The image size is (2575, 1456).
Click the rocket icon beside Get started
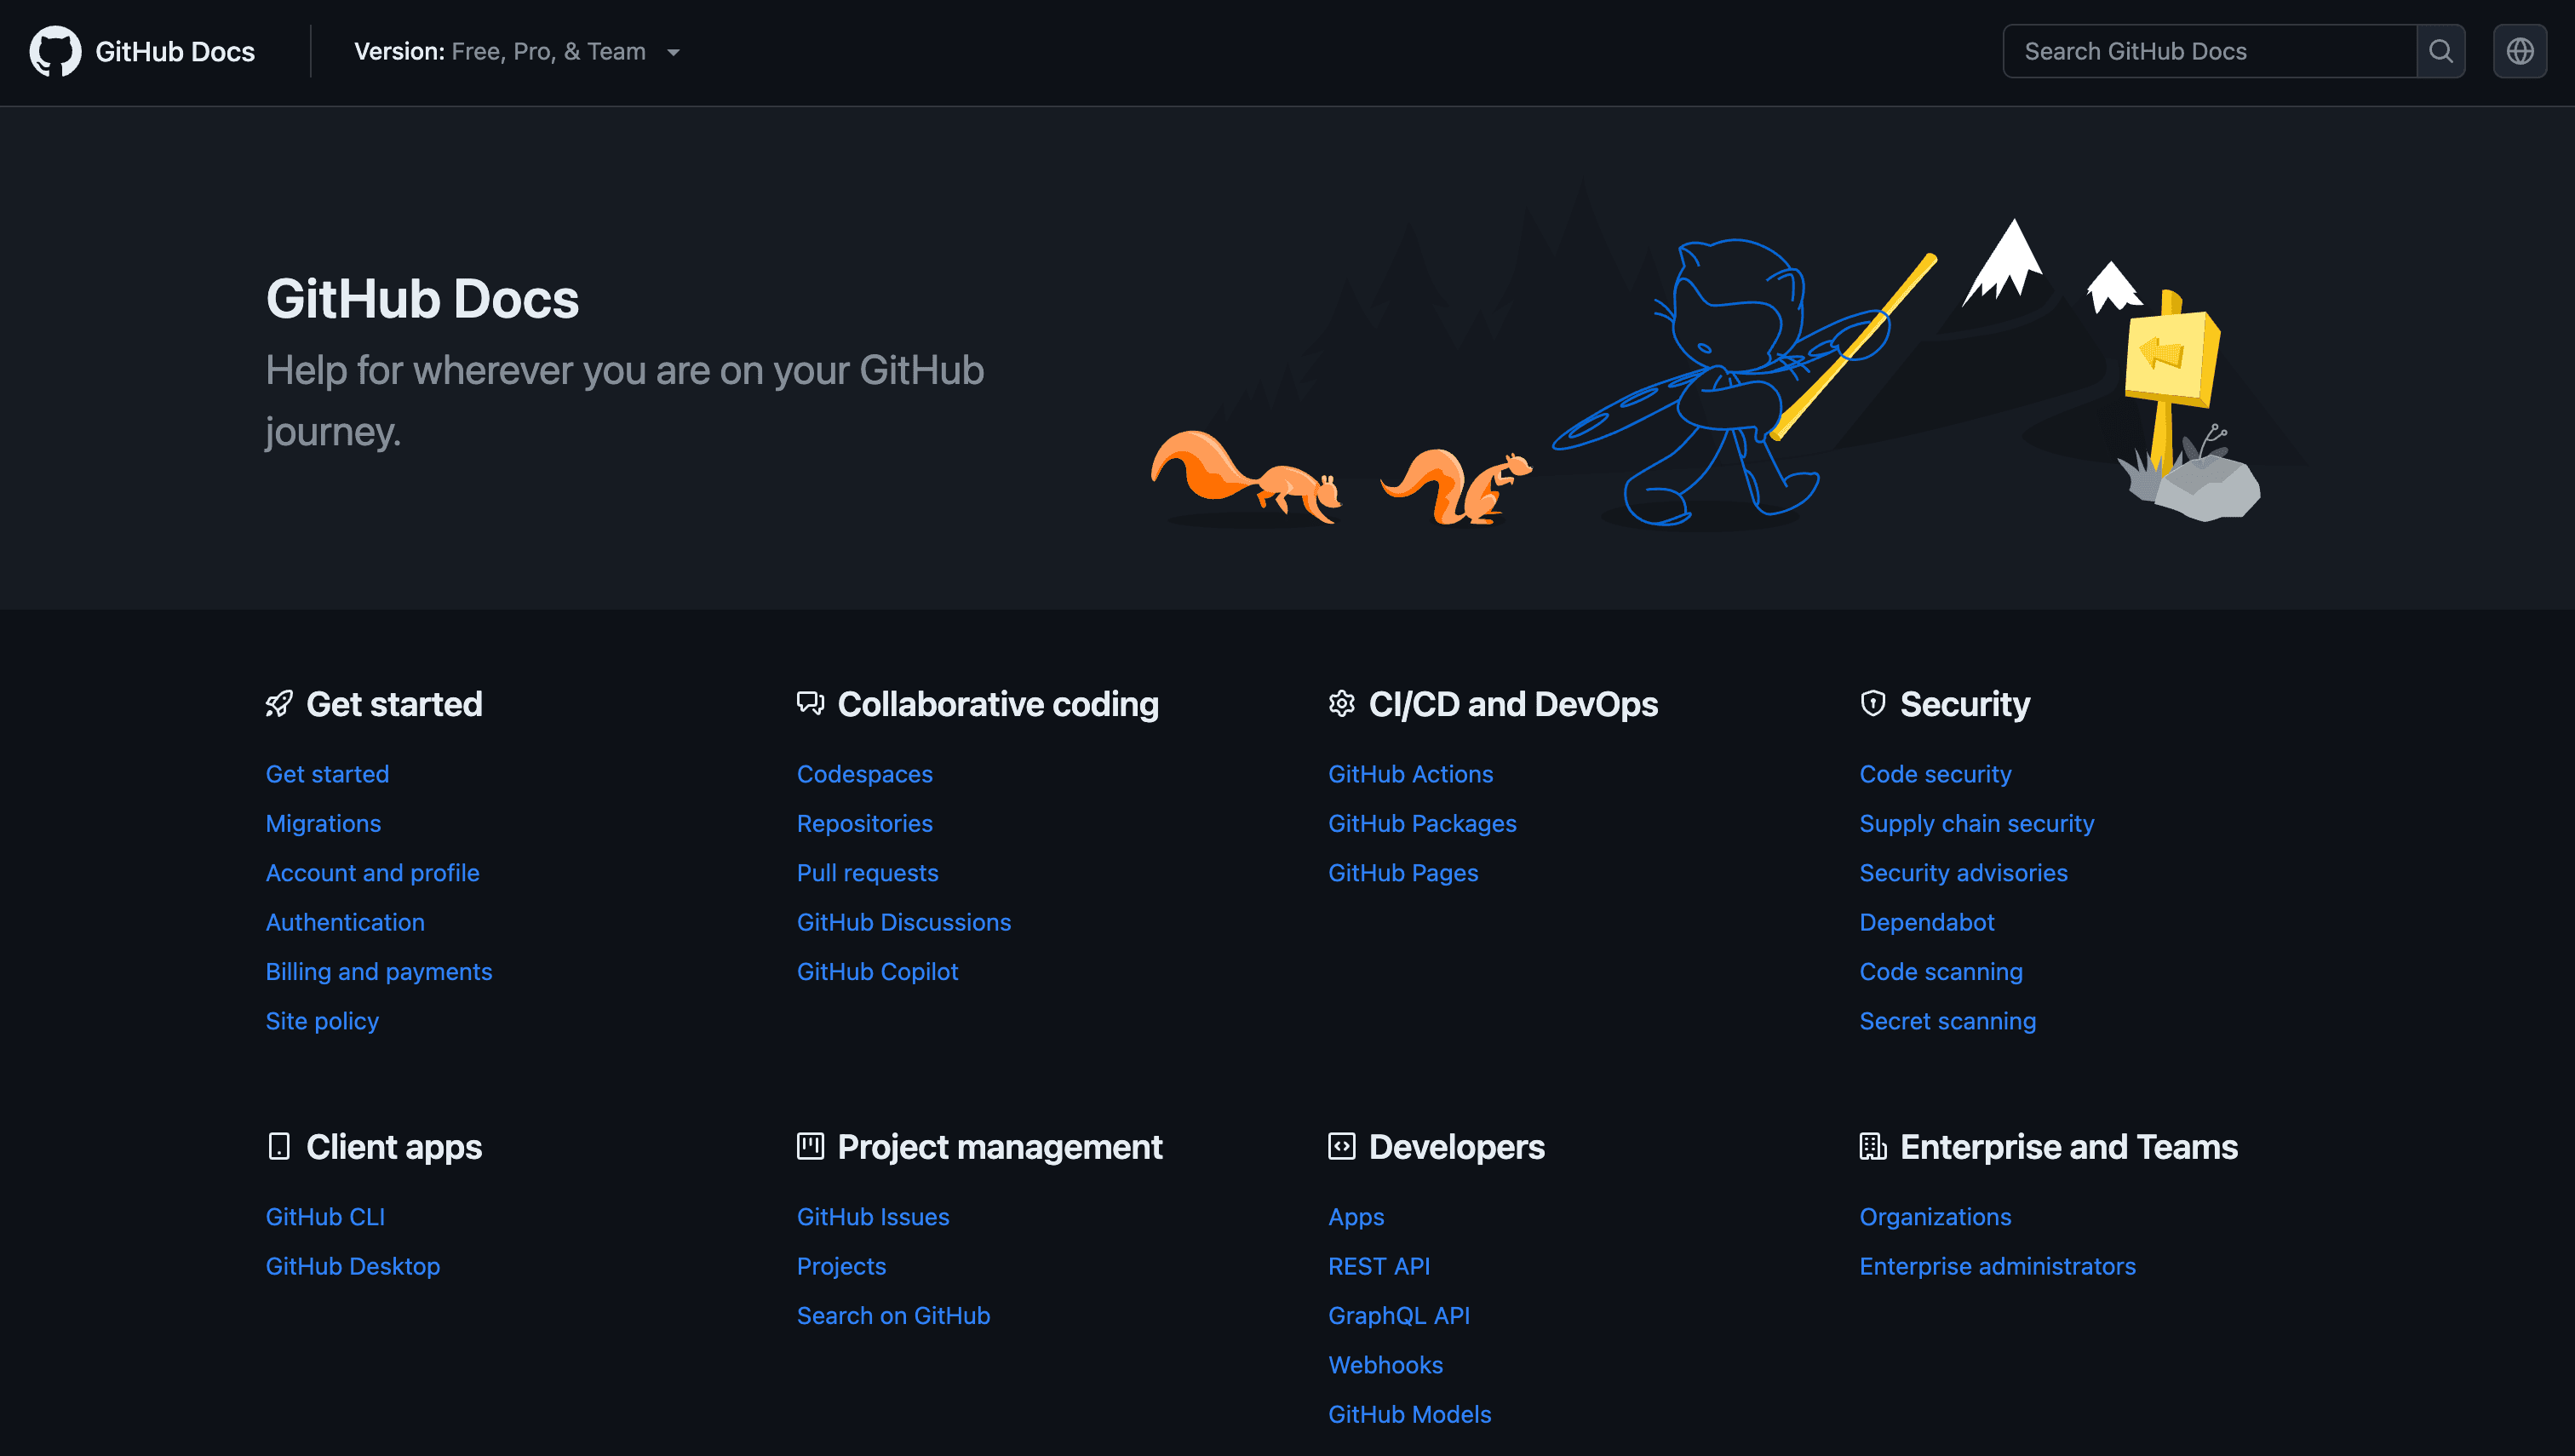point(279,704)
